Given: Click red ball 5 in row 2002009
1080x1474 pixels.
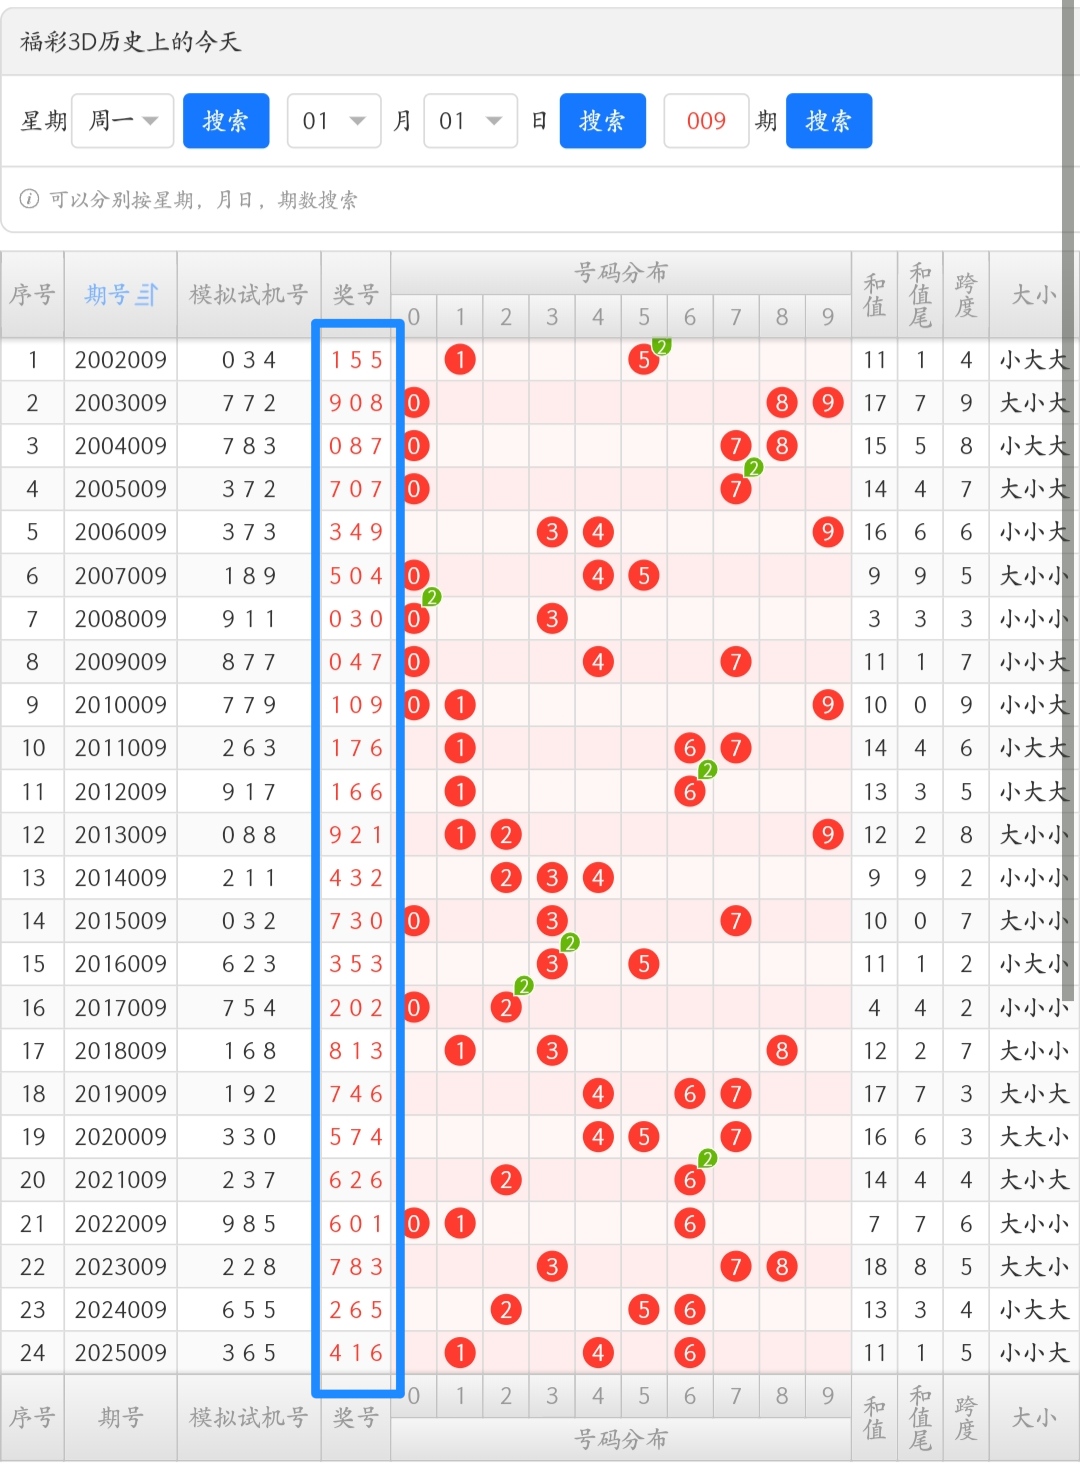Looking at the screenshot, I should click(x=644, y=360).
